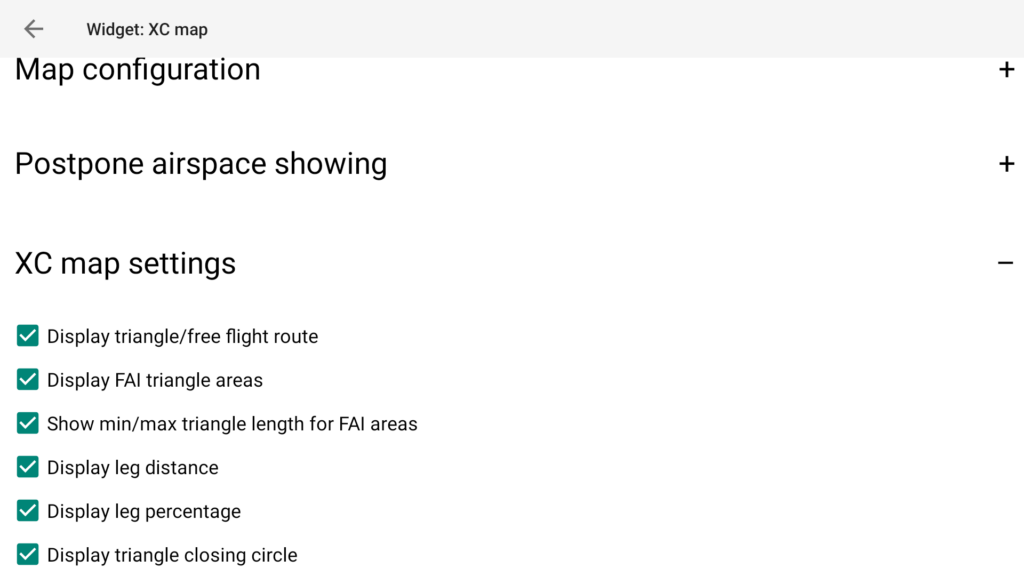Click the "Display triangle closing circle" label text
The image size is (1024, 576).
point(172,555)
